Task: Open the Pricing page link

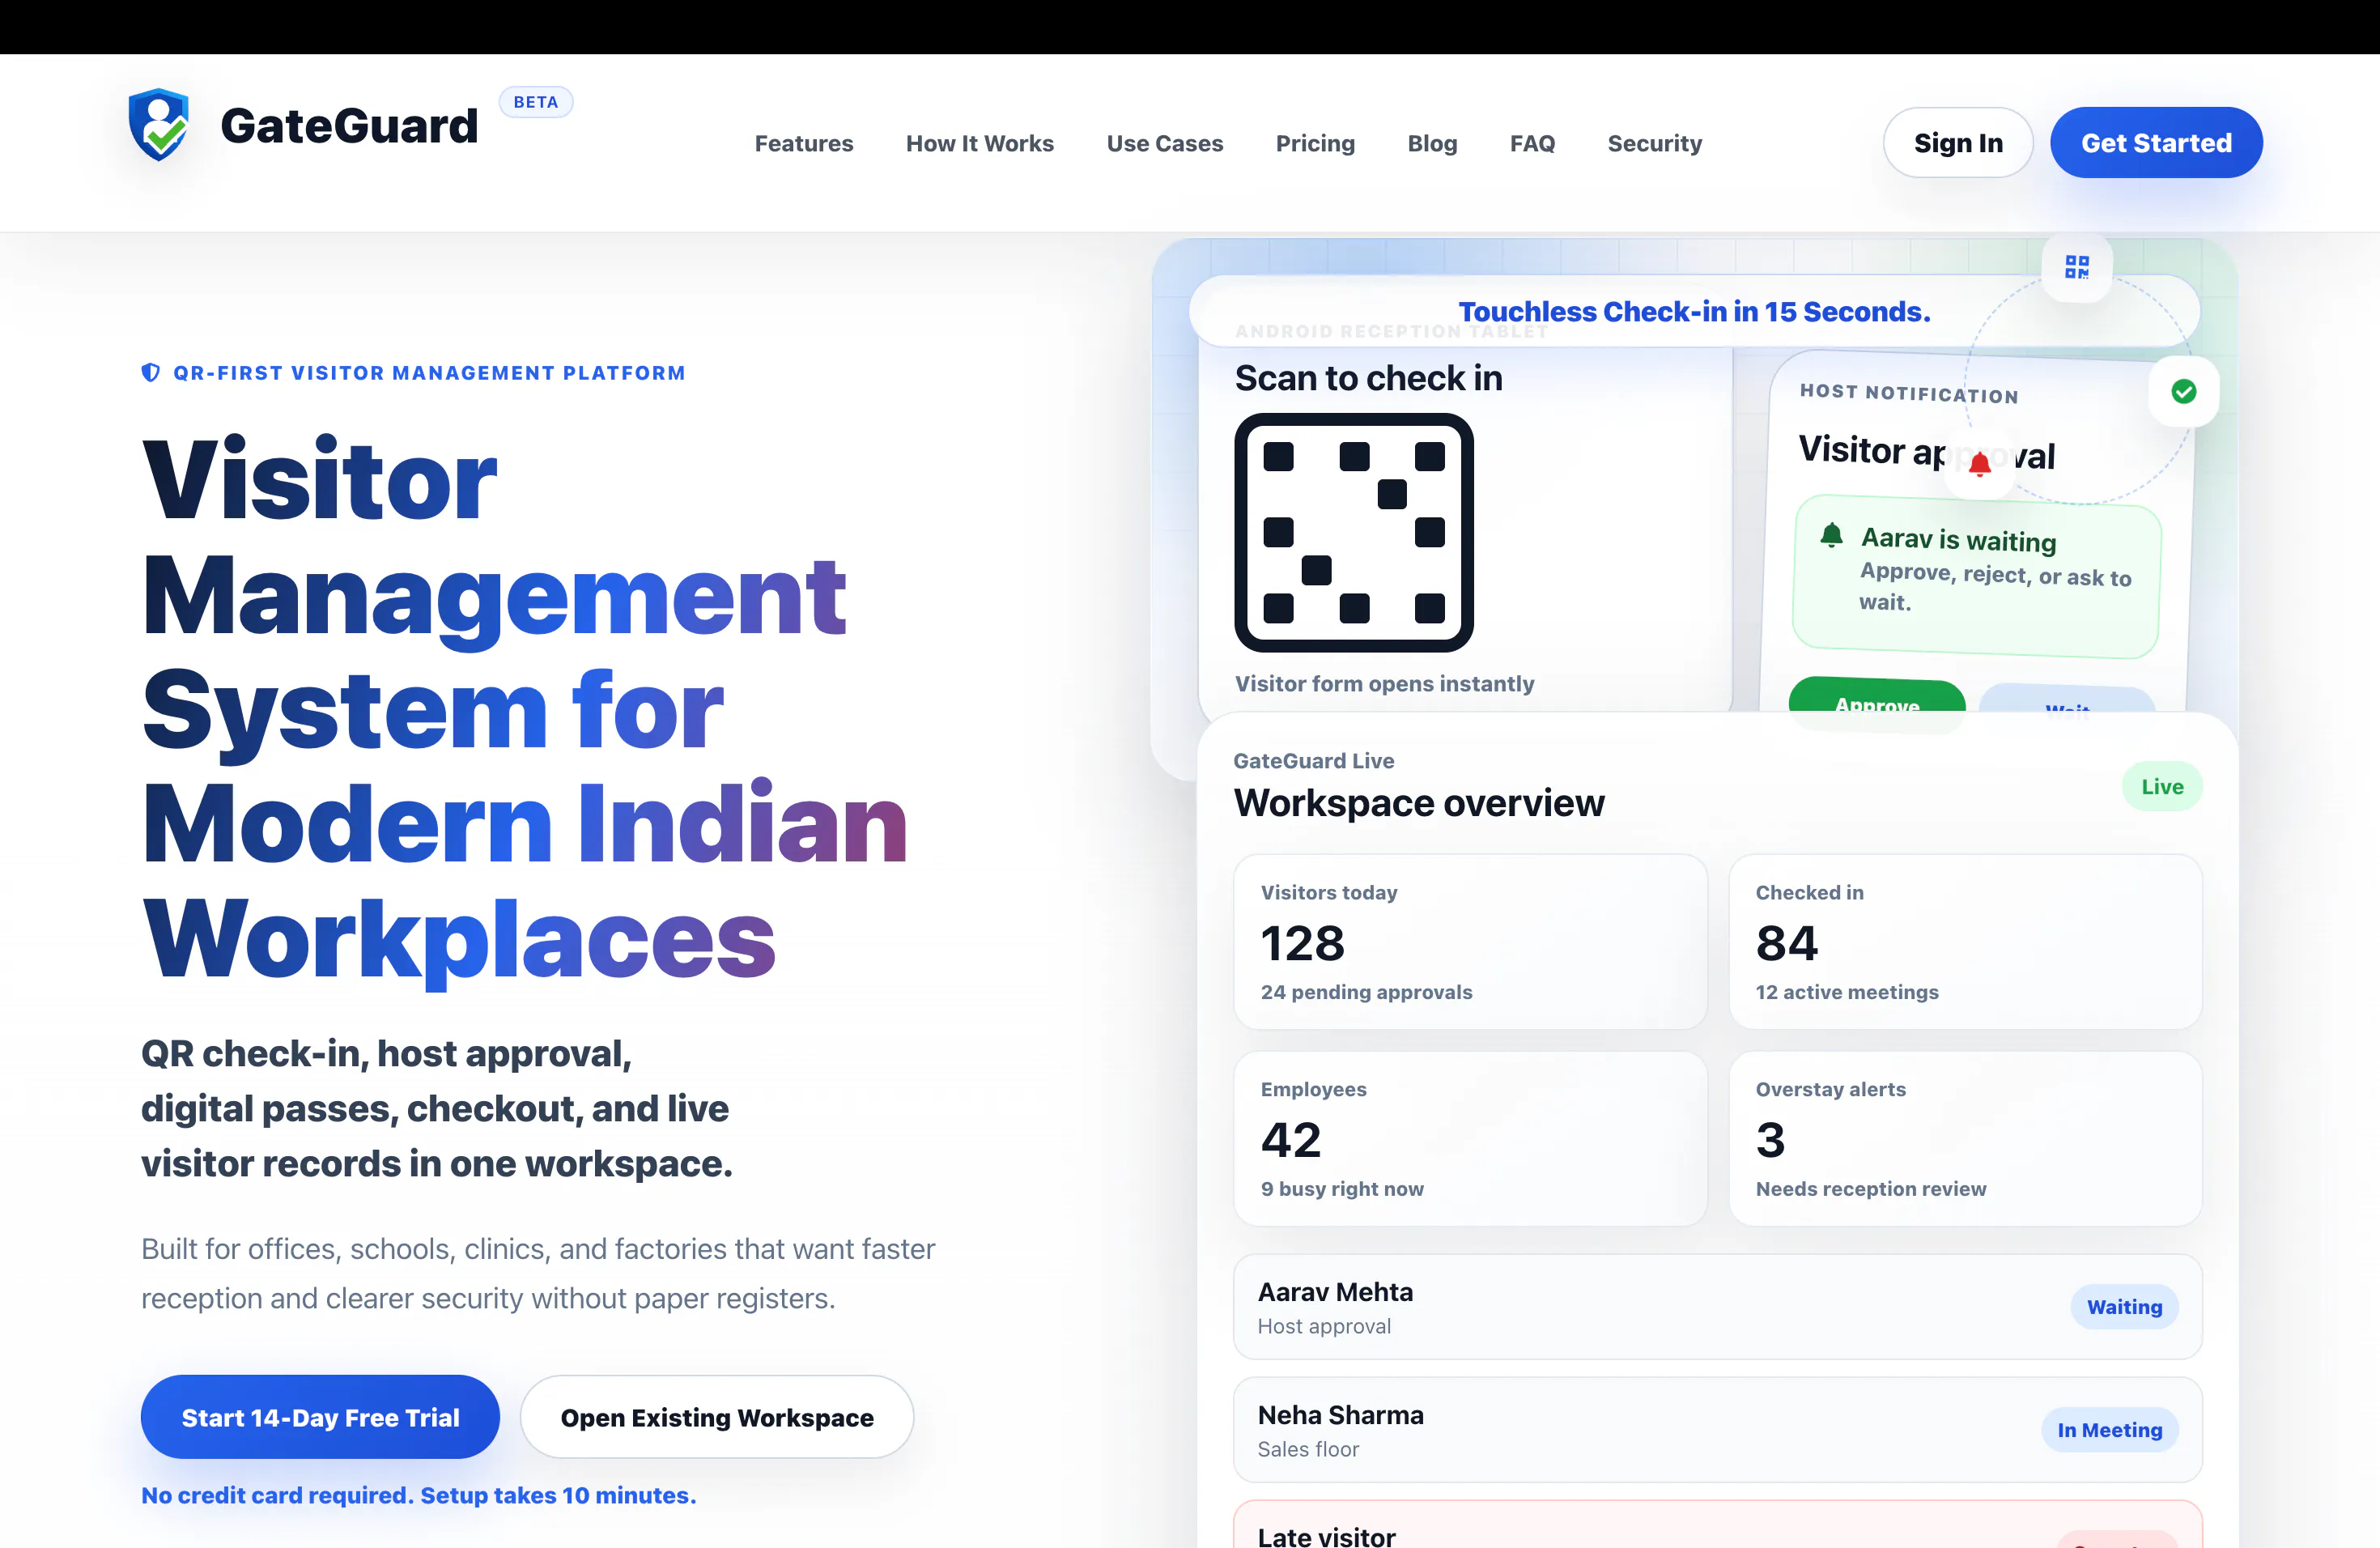Action: pos(1315,144)
